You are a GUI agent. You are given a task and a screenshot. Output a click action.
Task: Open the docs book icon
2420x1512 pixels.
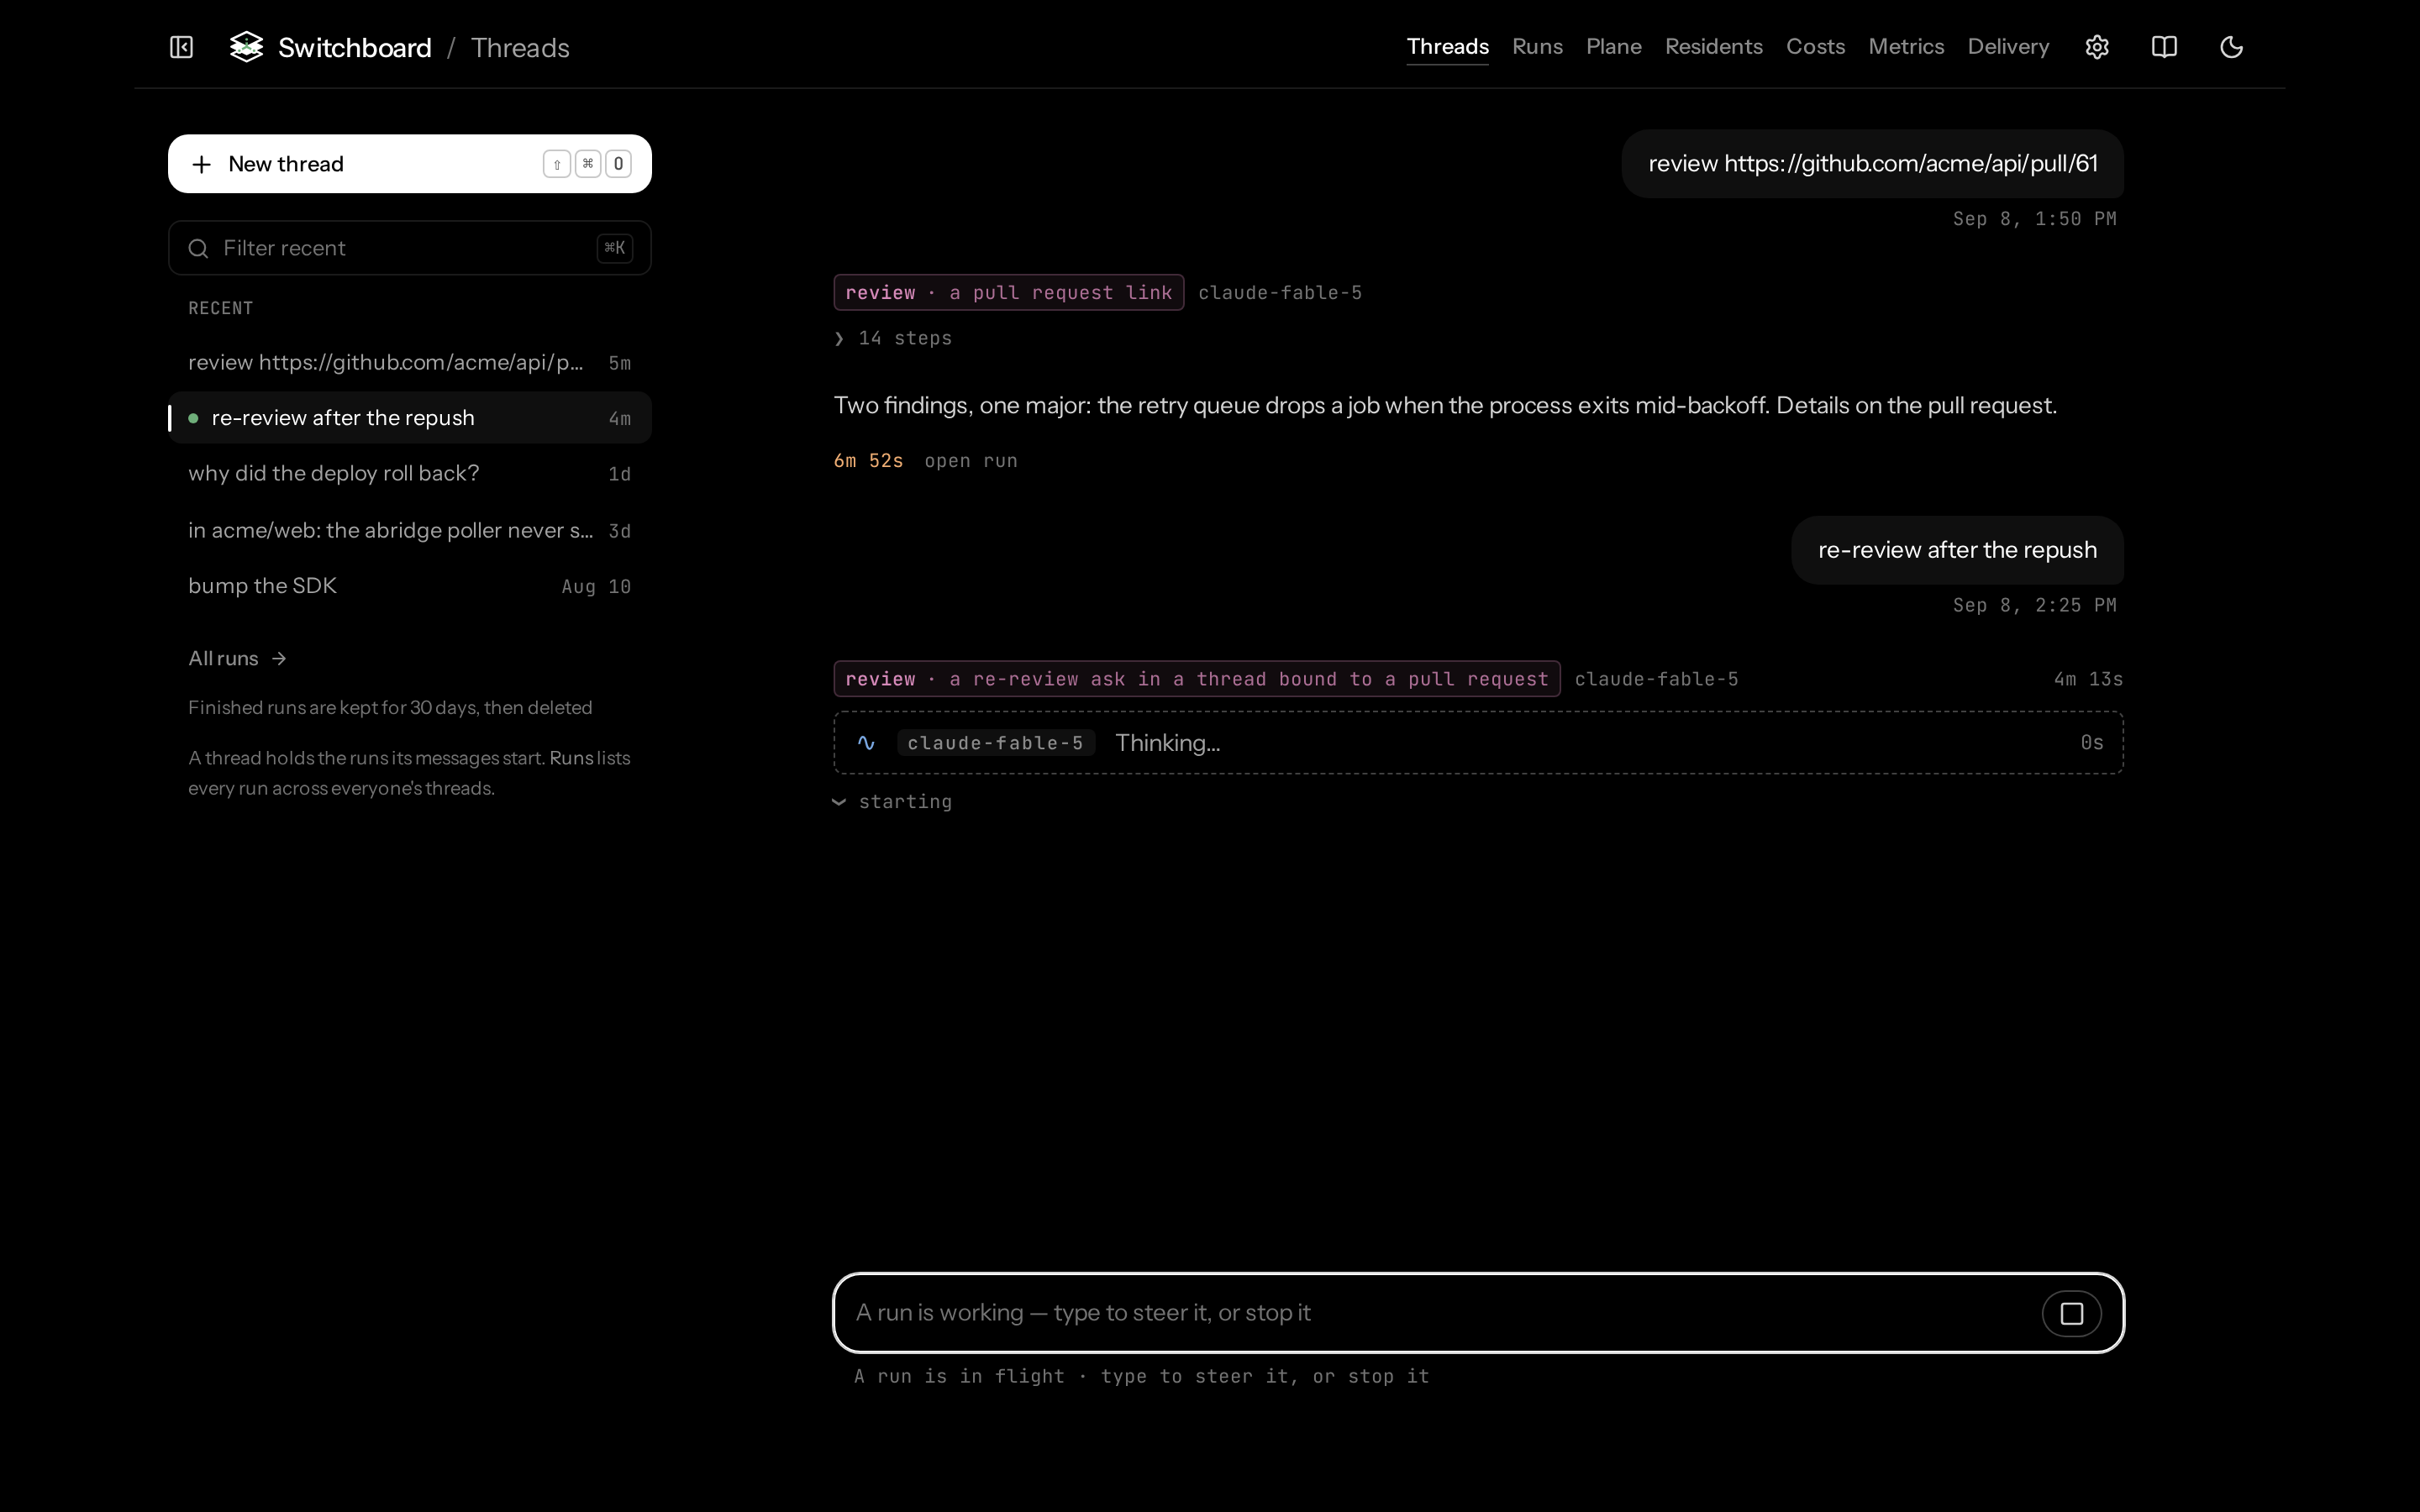click(2164, 47)
